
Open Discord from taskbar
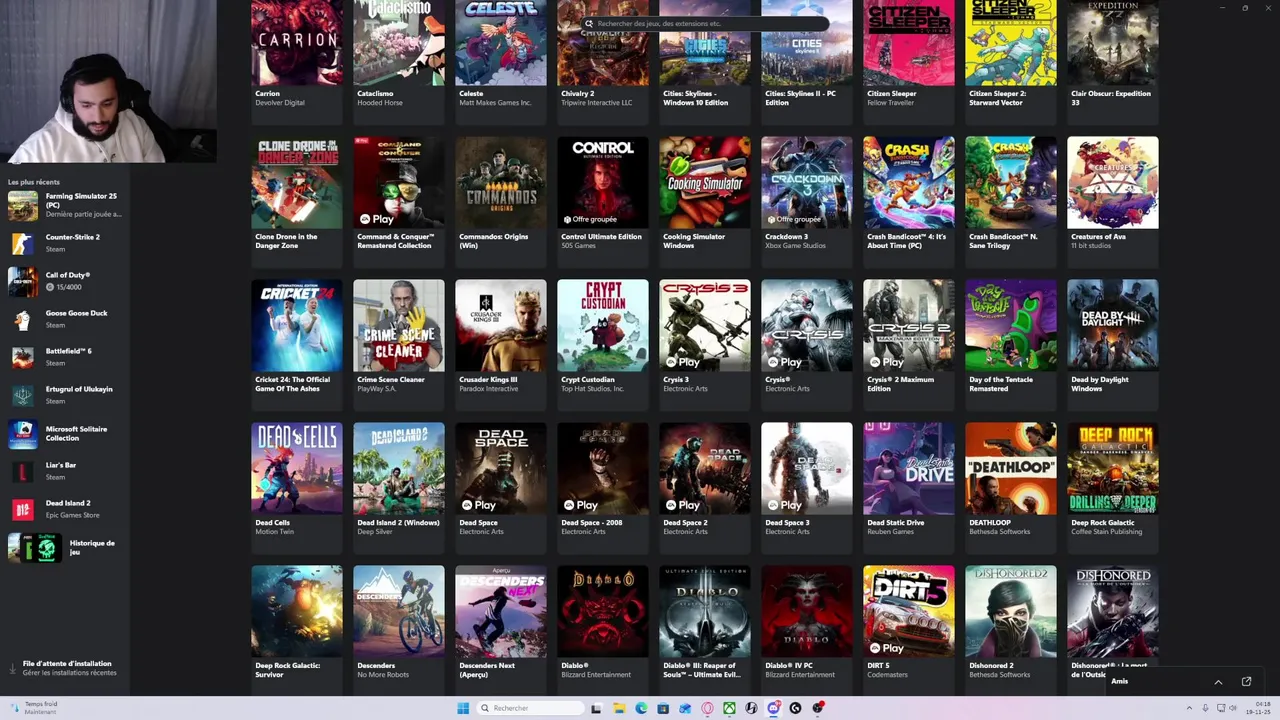tap(773, 708)
